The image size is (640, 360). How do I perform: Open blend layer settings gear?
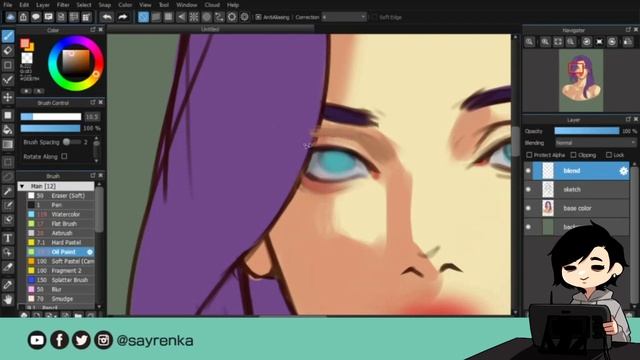pyautogui.click(x=623, y=171)
